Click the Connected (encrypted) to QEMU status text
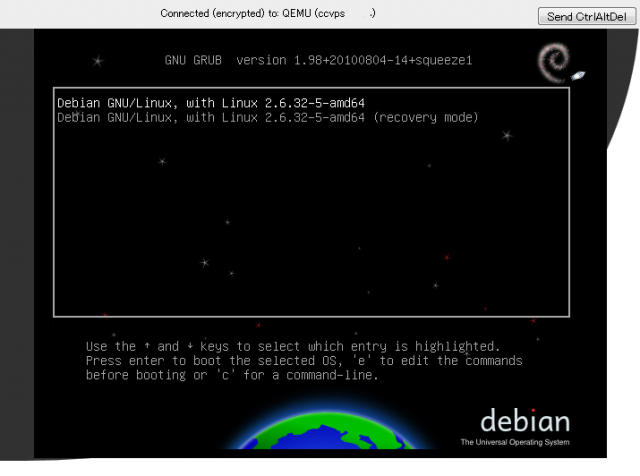This screenshot has height=476, width=640. [x=268, y=13]
